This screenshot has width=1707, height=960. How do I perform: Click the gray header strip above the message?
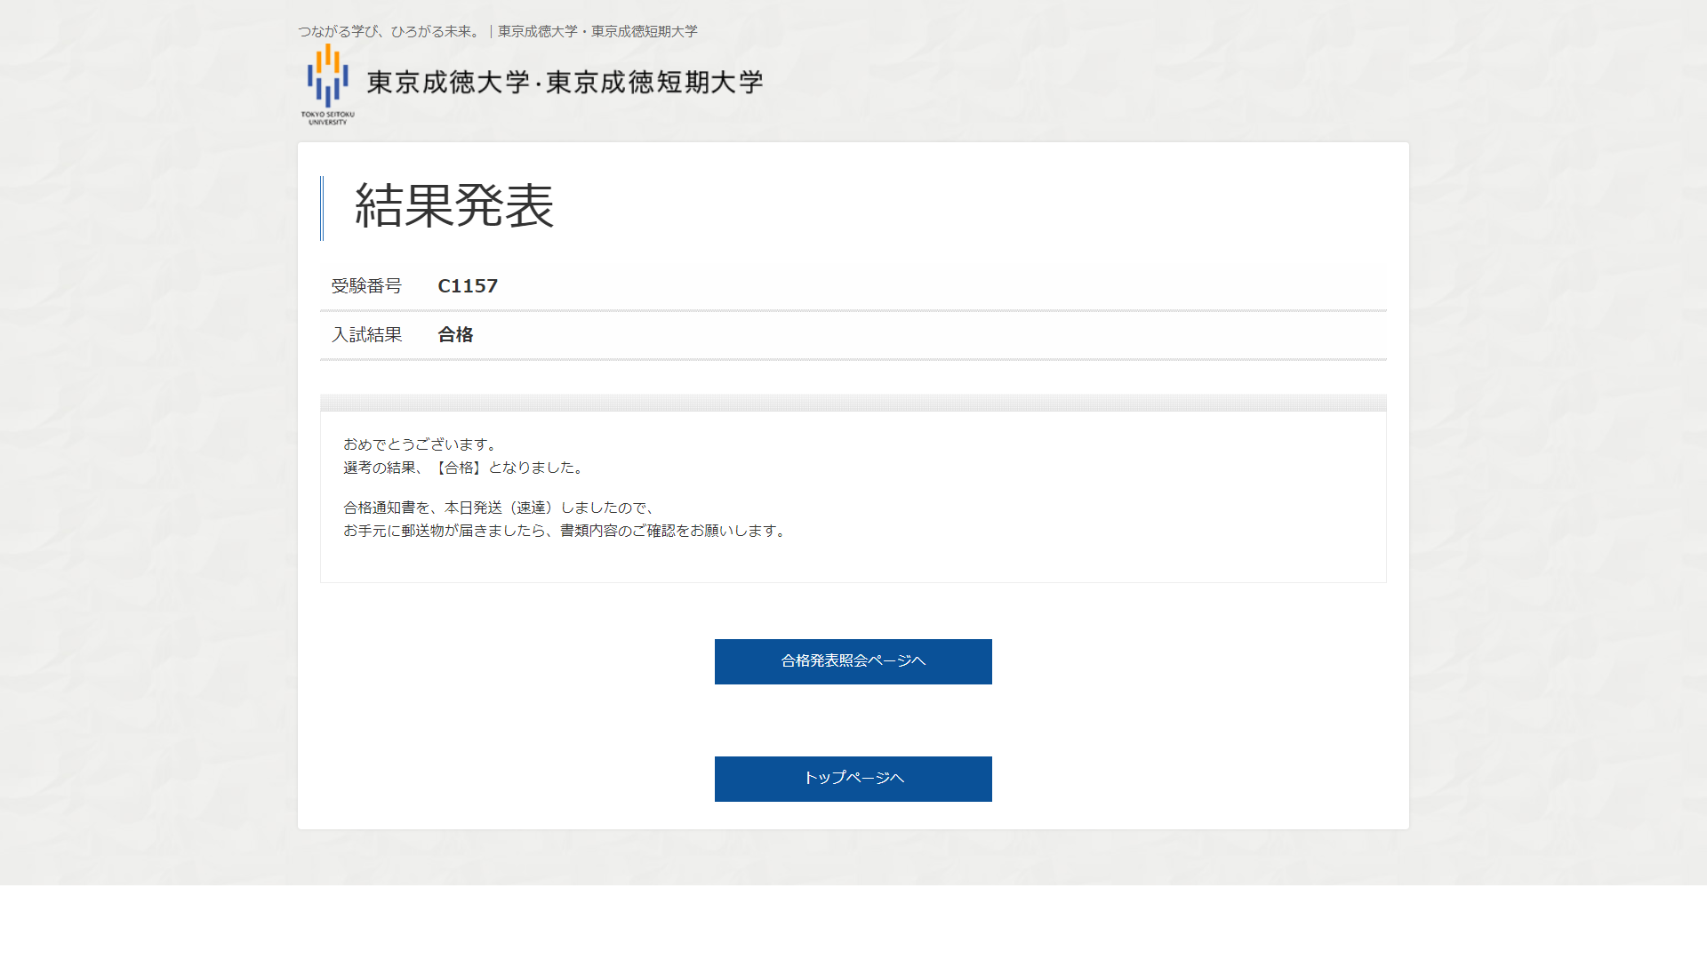click(853, 403)
